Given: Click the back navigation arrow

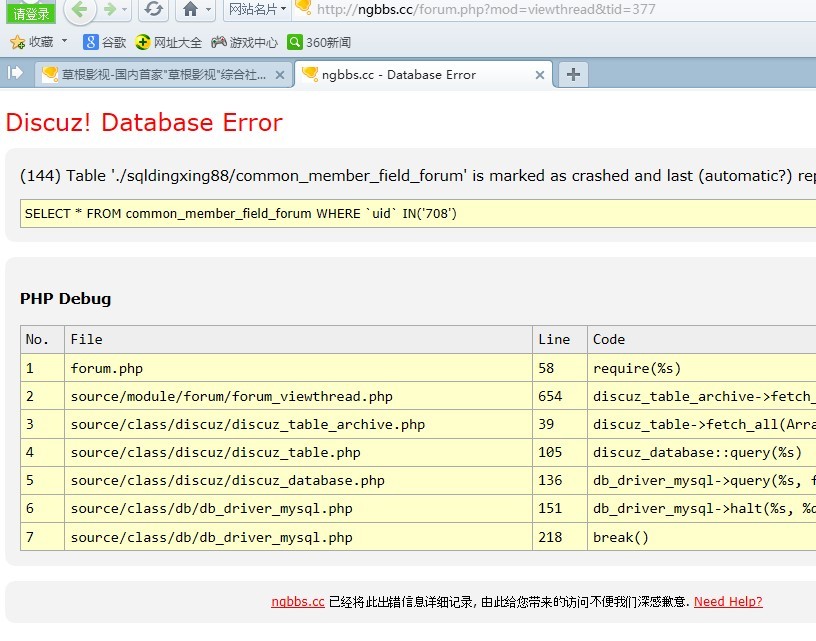Looking at the screenshot, I should coord(80,10).
